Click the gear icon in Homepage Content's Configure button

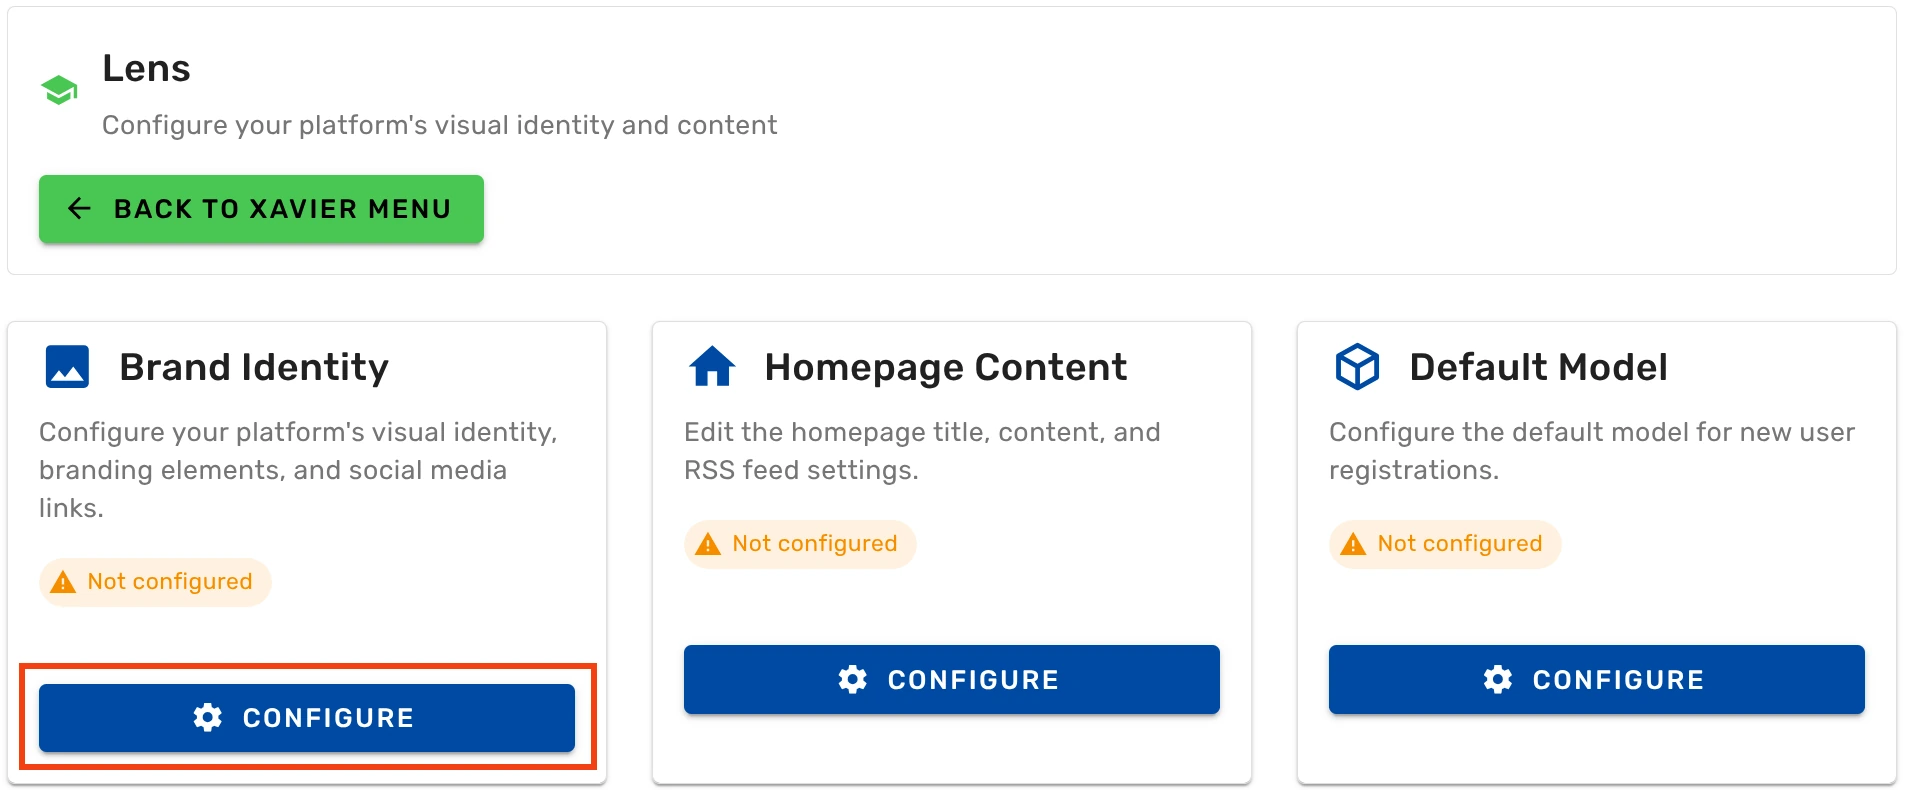click(853, 679)
